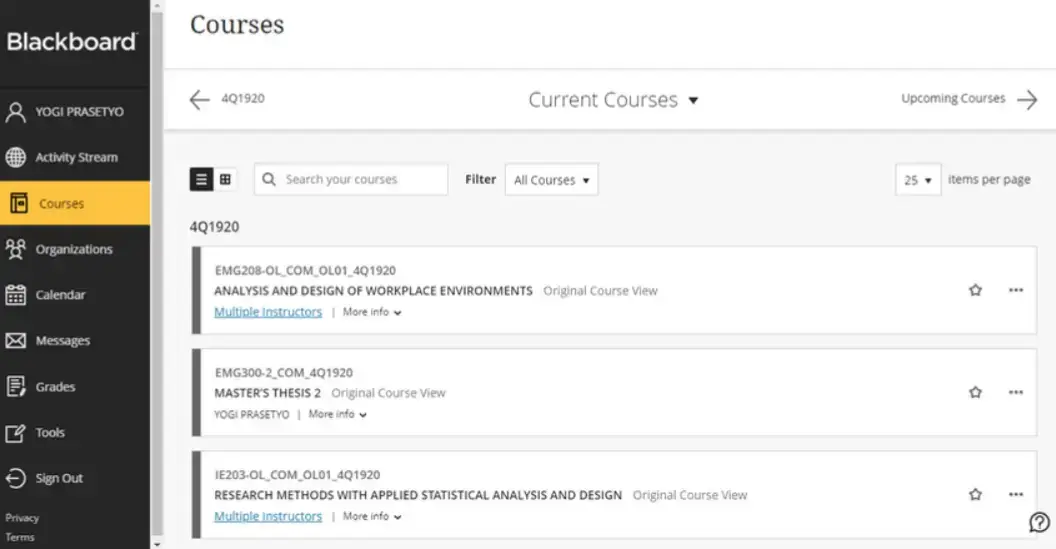Open three-dot menu for Master's Thesis 2
Screen dimensions: 1056x549
coord(1016,392)
